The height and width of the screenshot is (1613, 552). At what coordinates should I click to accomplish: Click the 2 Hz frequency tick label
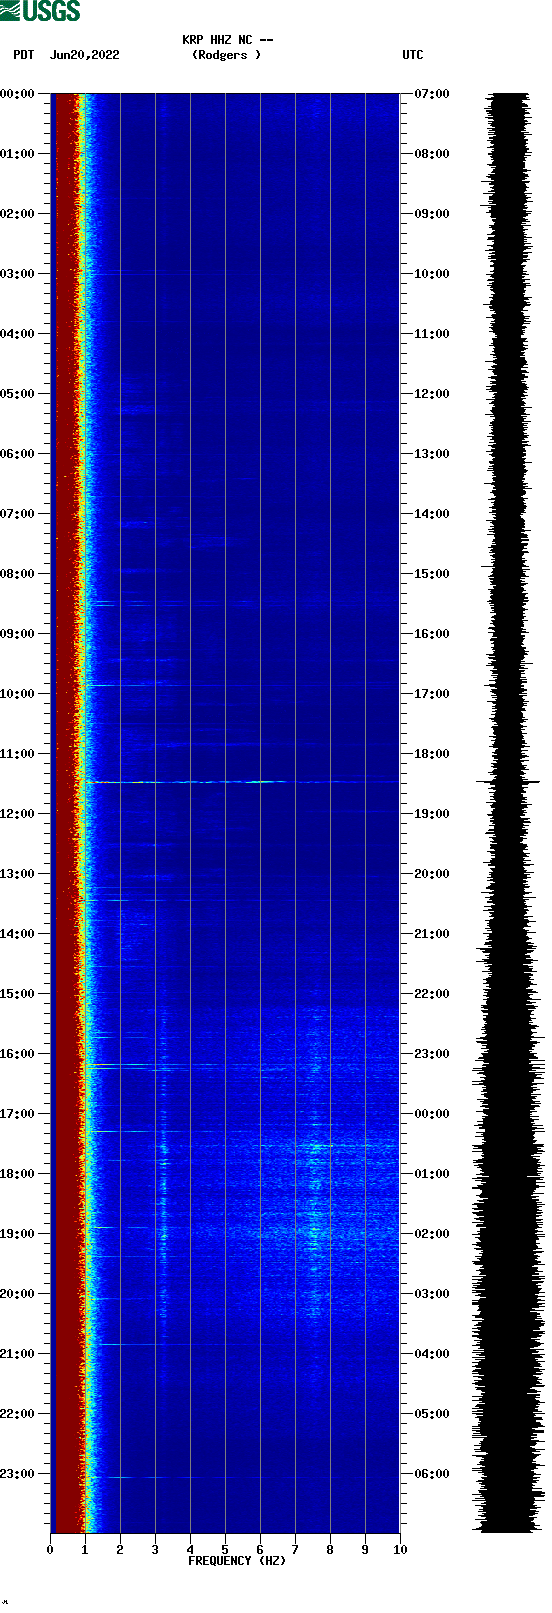coord(120,1550)
